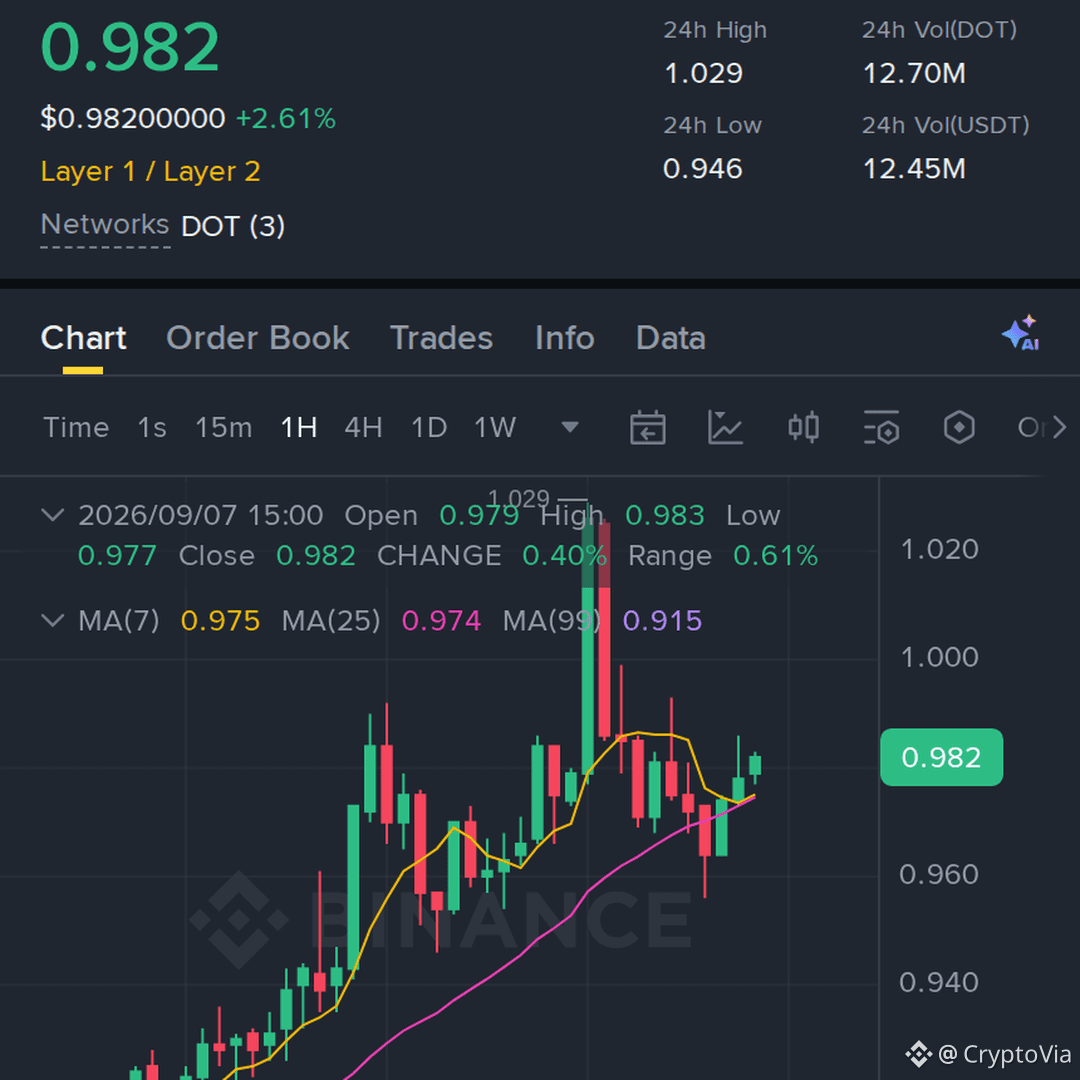Click the Binance watermark logo on chart
1080x1080 pixels.
238,920
